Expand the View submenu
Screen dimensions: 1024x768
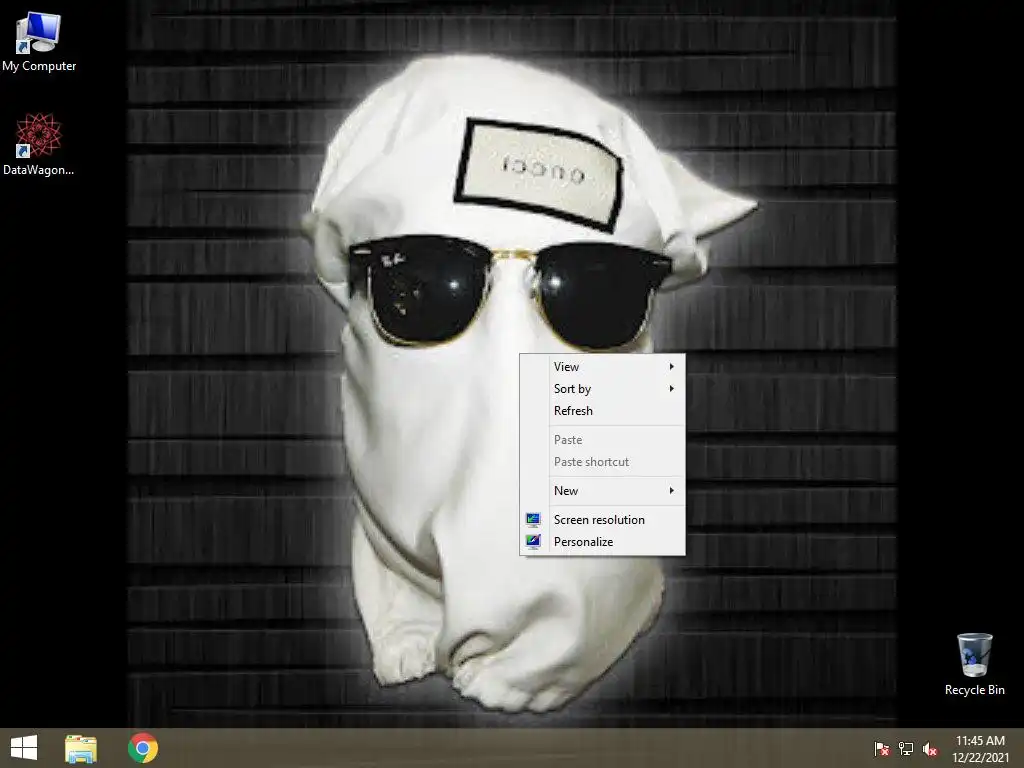603,367
